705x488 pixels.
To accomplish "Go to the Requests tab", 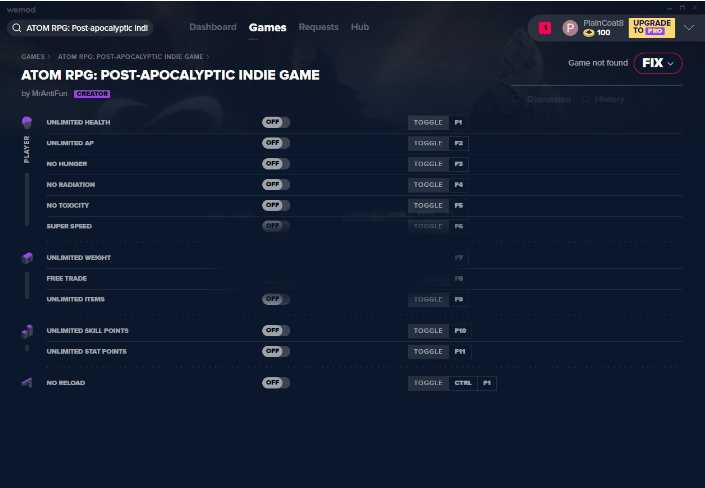I will pos(318,27).
